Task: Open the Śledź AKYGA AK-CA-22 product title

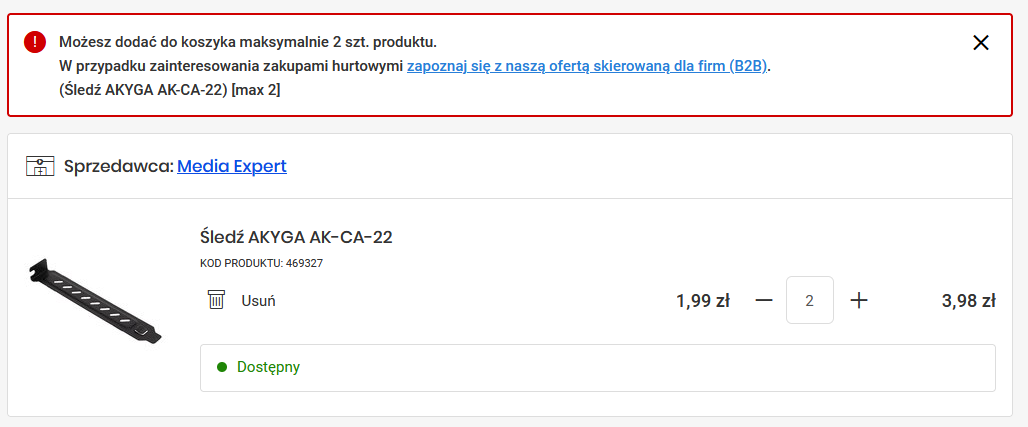Action: tap(296, 237)
